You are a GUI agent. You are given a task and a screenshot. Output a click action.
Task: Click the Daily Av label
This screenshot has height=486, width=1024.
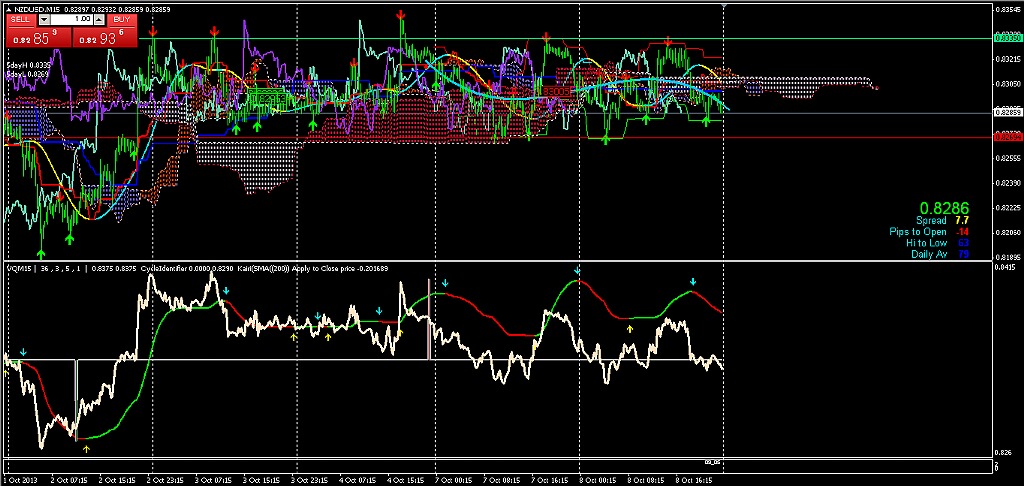point(929,254)
